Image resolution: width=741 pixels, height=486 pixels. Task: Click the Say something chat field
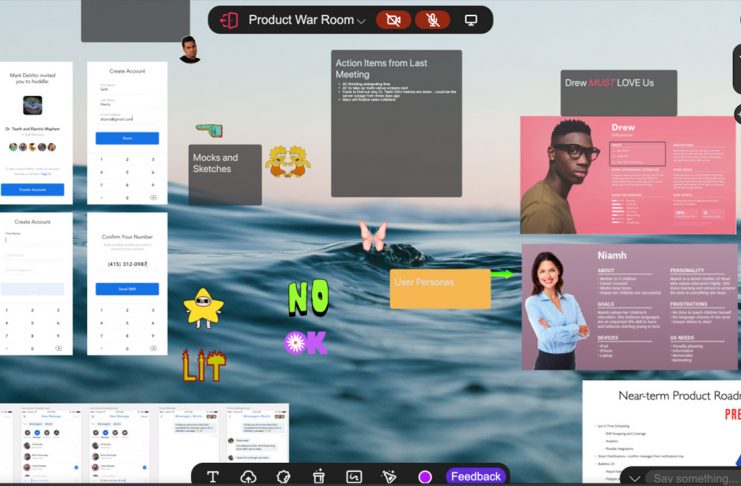pyautogui.click(x=693, y=478)
